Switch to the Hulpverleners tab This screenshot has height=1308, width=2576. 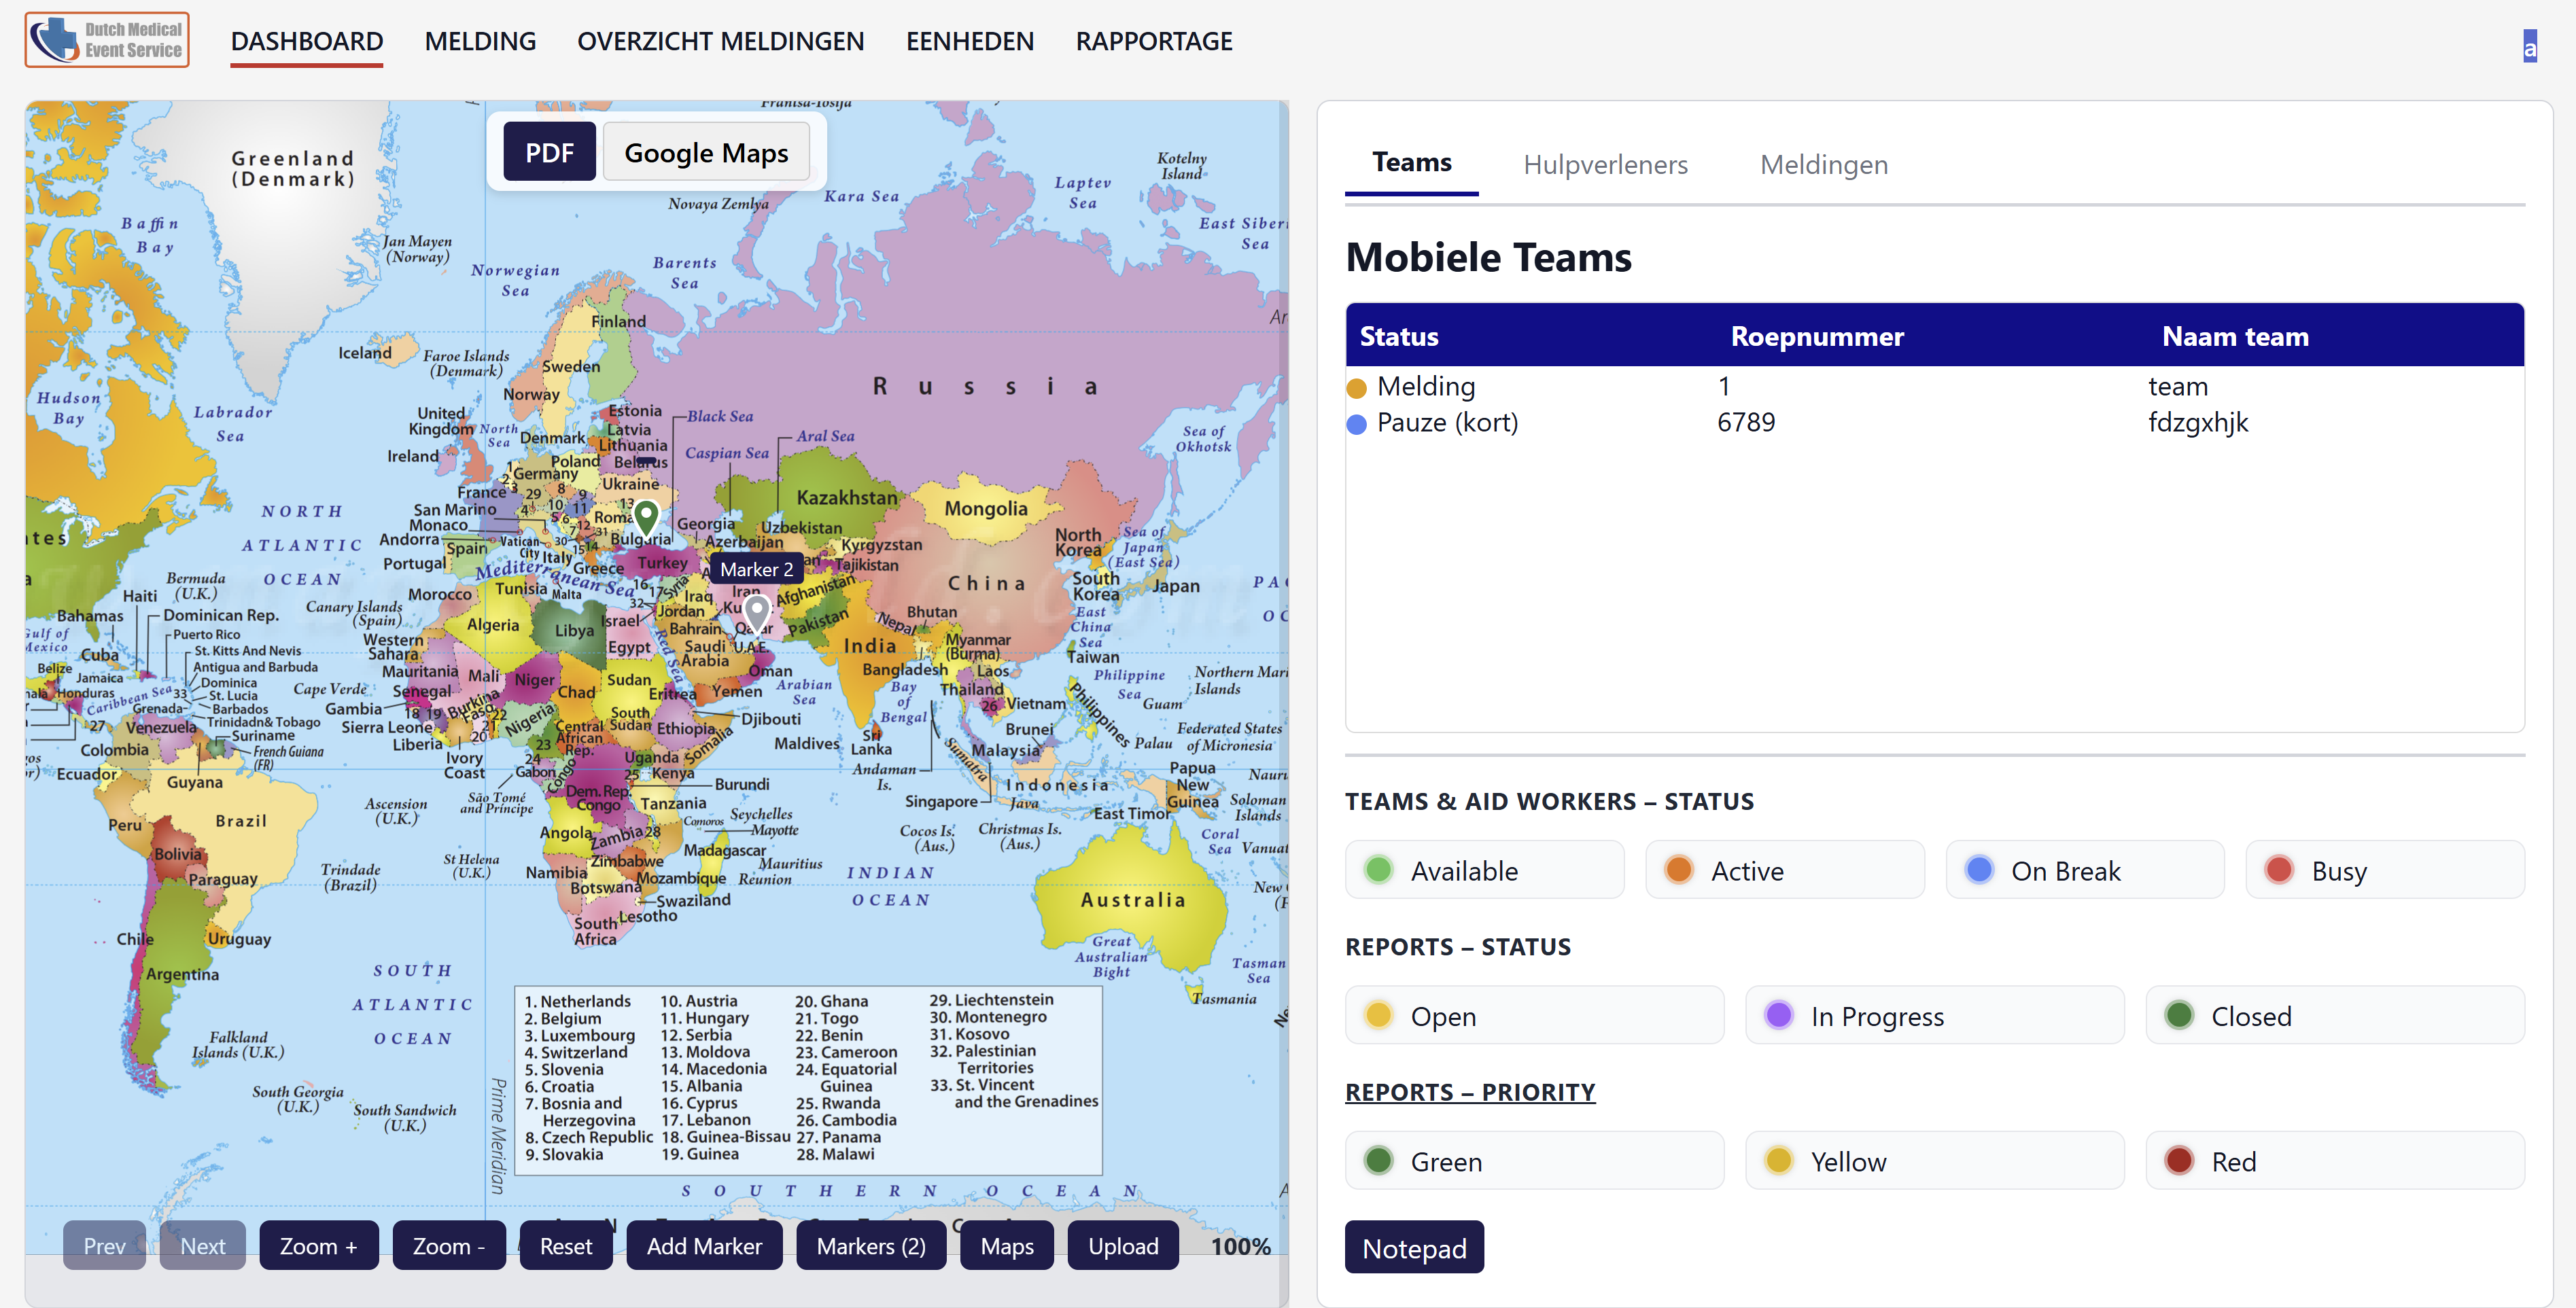coord(1605,165)
